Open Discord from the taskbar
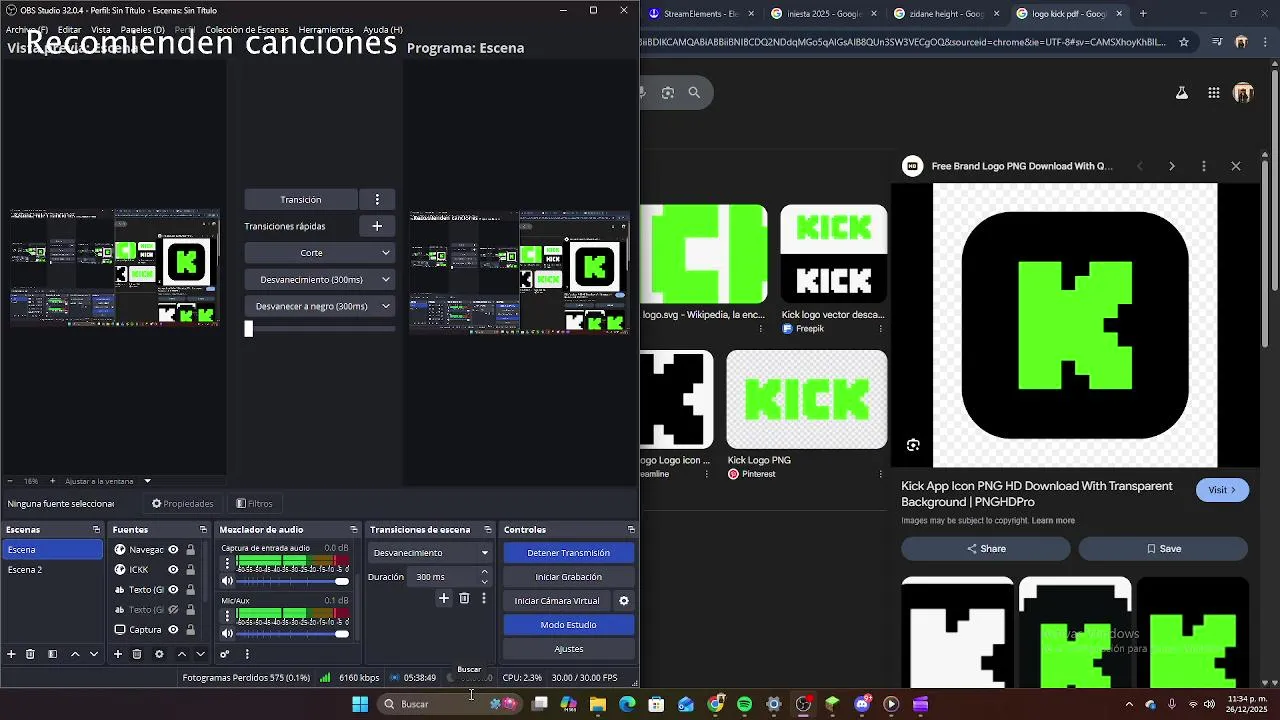 tap(862, 704)
